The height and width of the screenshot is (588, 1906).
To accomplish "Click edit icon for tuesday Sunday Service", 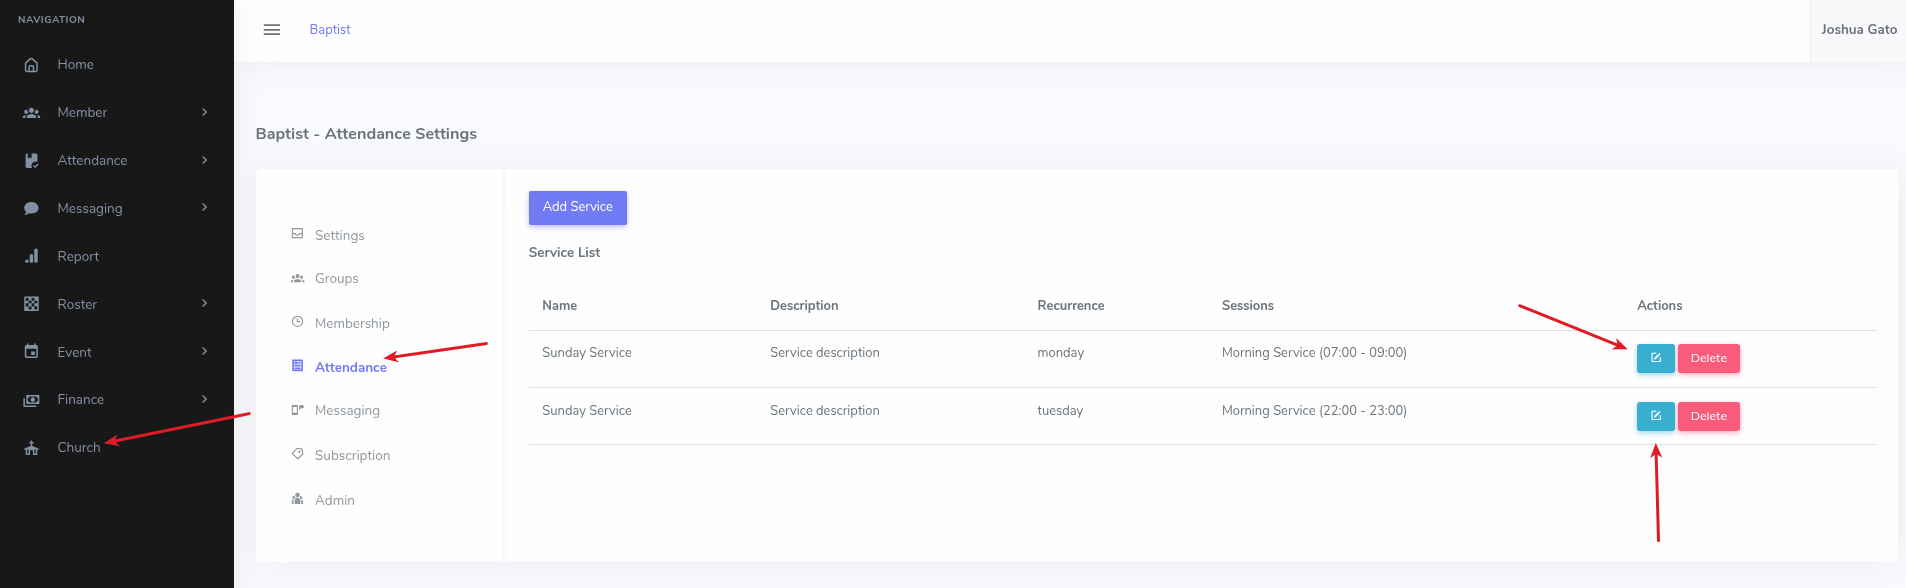I will click(1655, 416).
